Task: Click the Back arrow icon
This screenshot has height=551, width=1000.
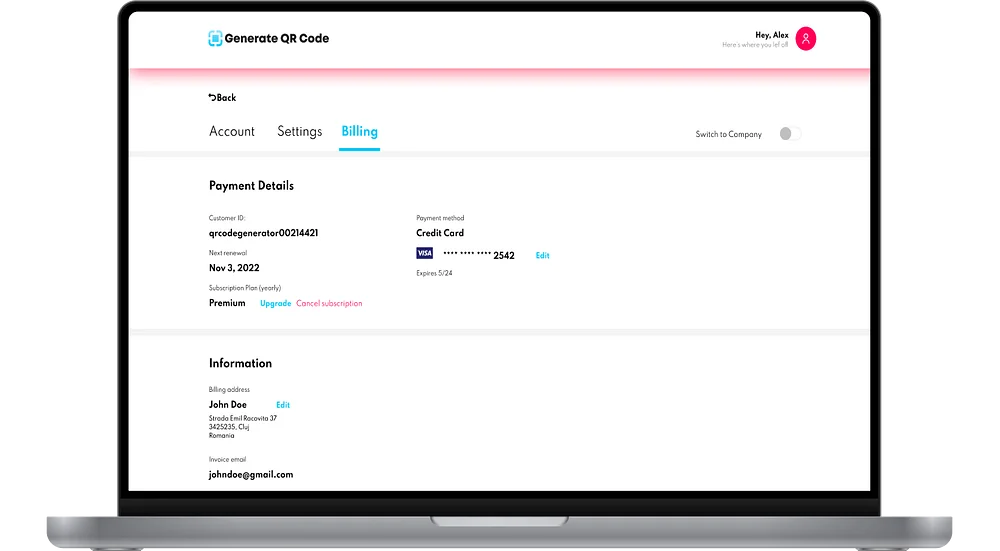Action: point(212,98)
